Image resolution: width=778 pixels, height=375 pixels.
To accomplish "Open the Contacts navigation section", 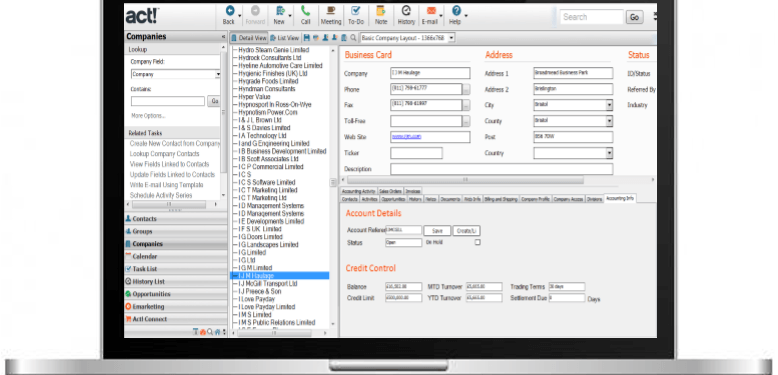I will tap(175, 219).
